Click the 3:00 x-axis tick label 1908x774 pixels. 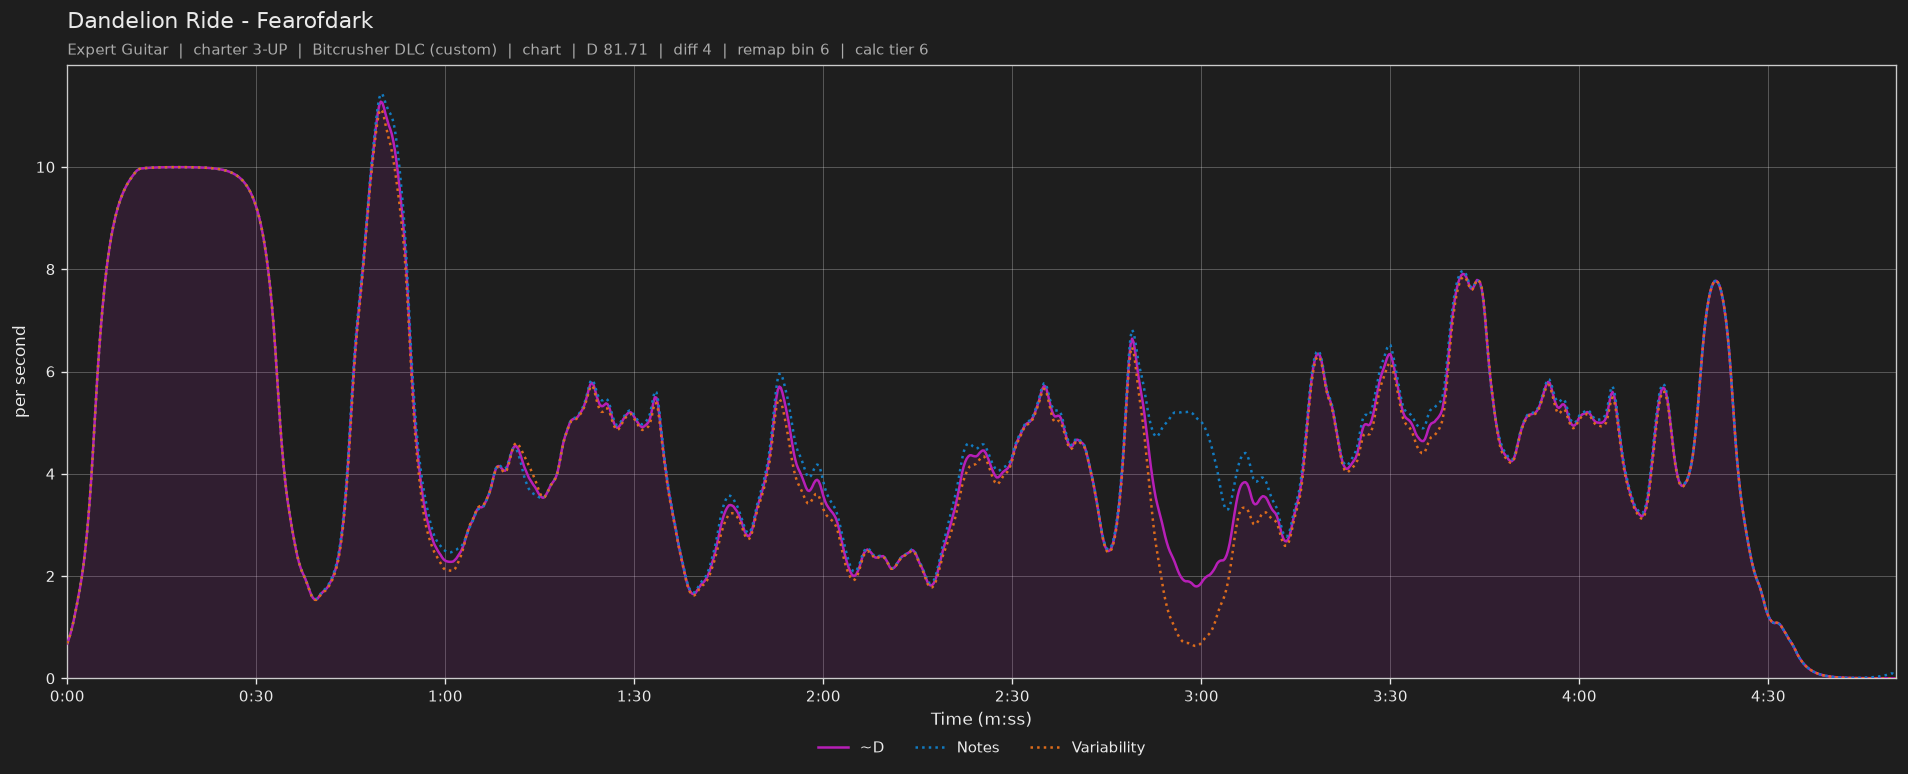point(1201,696)
